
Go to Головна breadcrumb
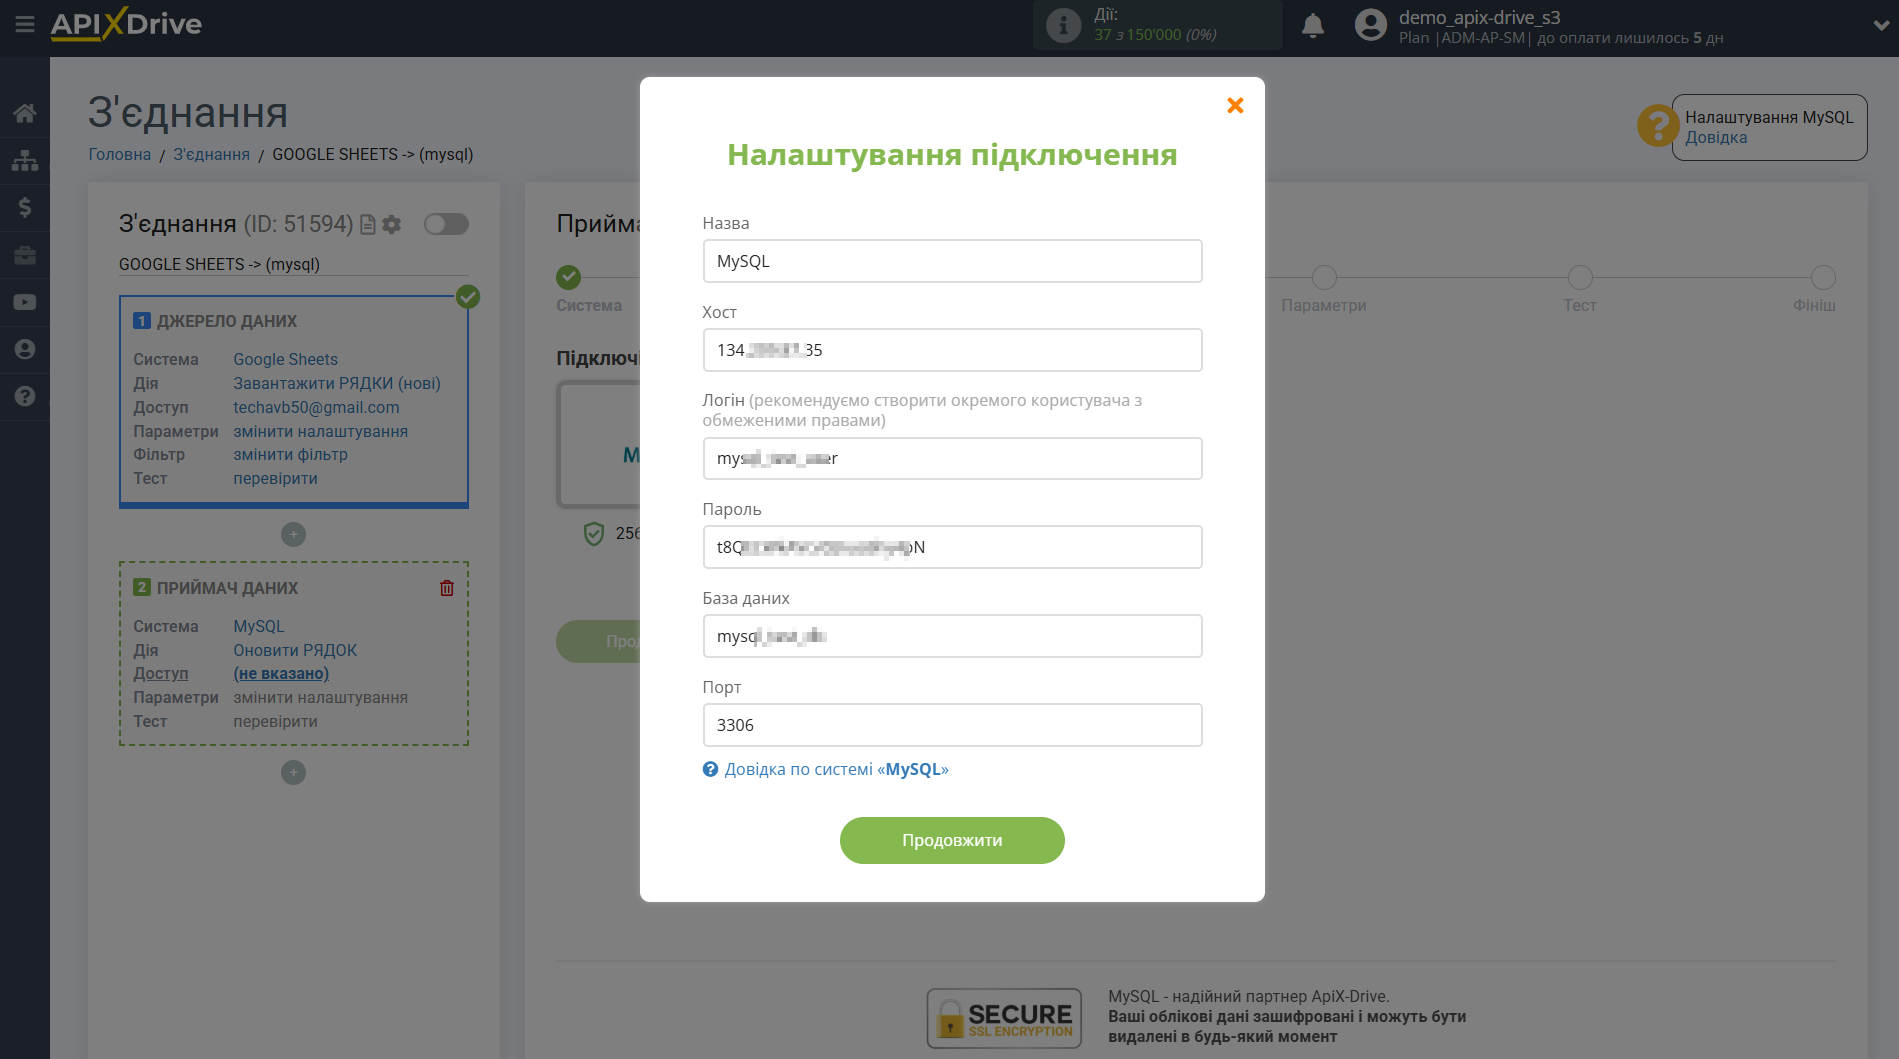(120, 154)
